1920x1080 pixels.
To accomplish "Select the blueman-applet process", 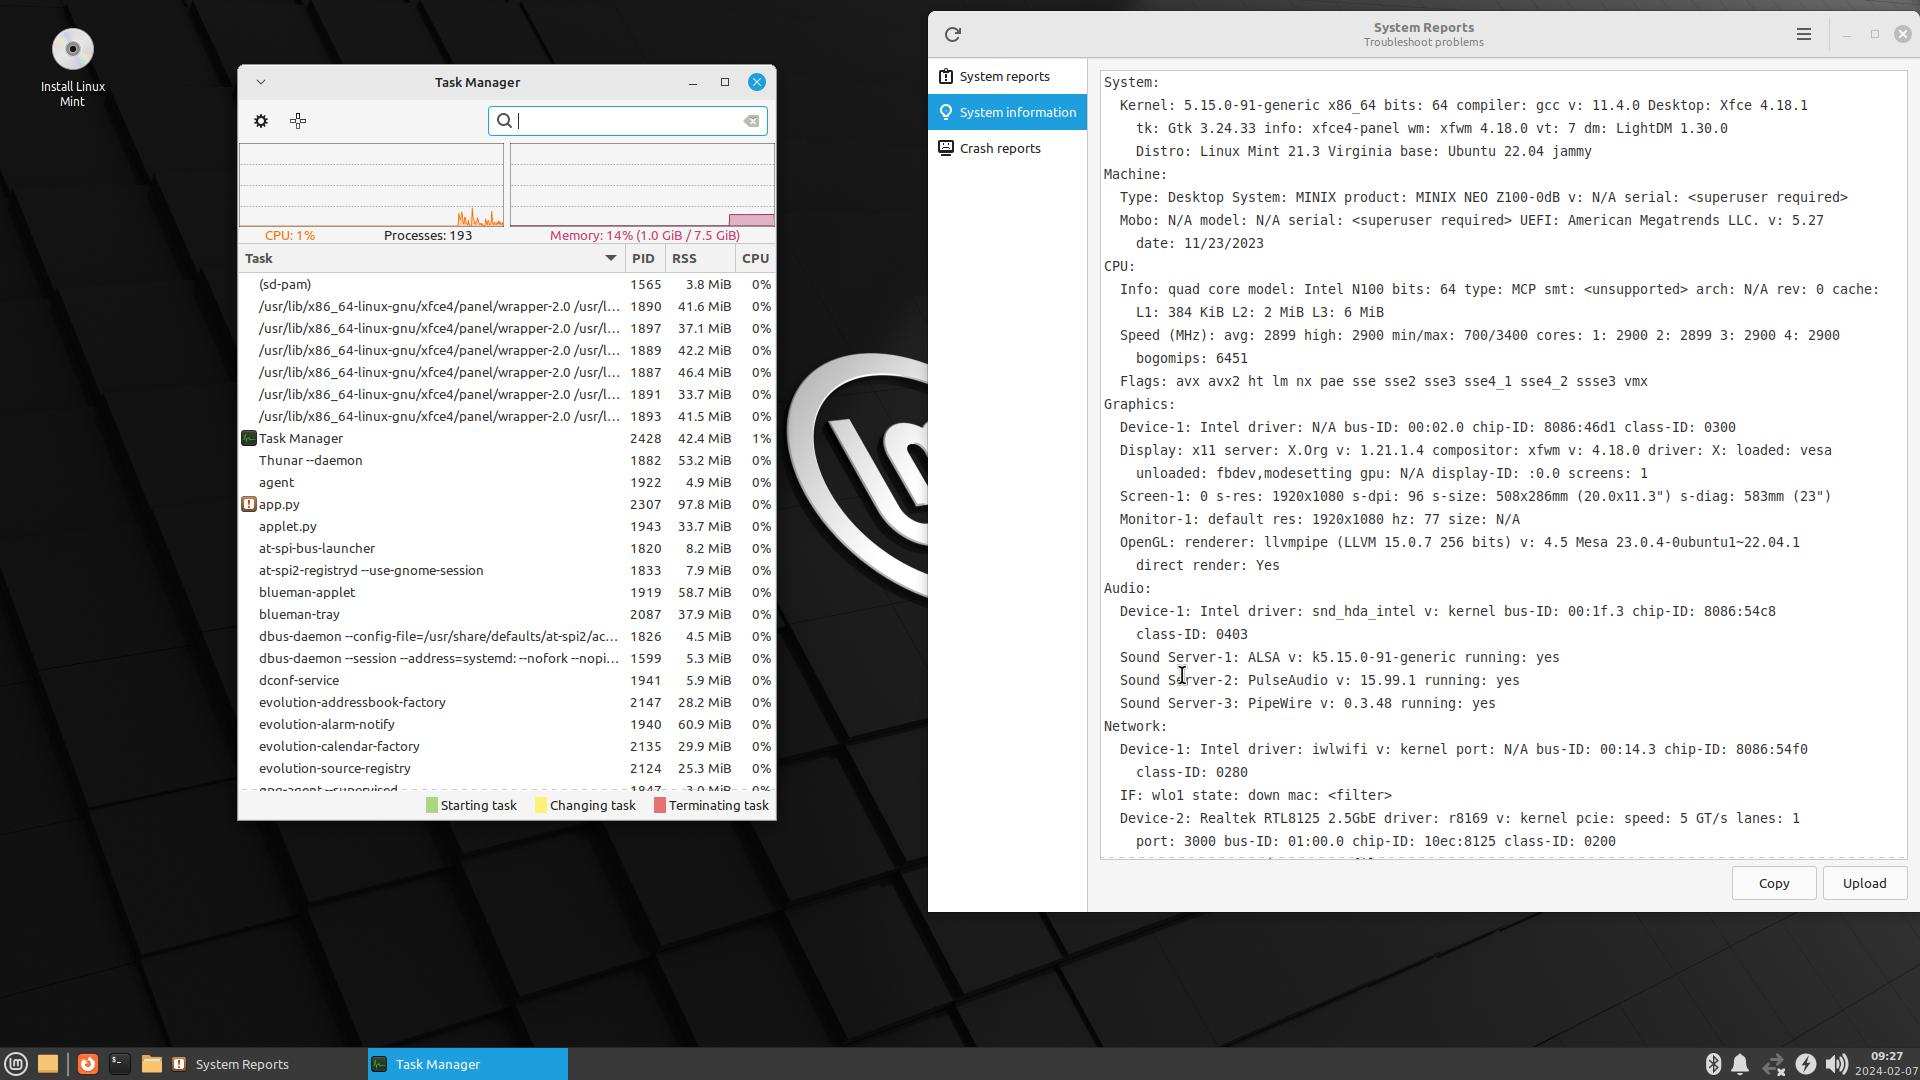I will tap(507, 592).
